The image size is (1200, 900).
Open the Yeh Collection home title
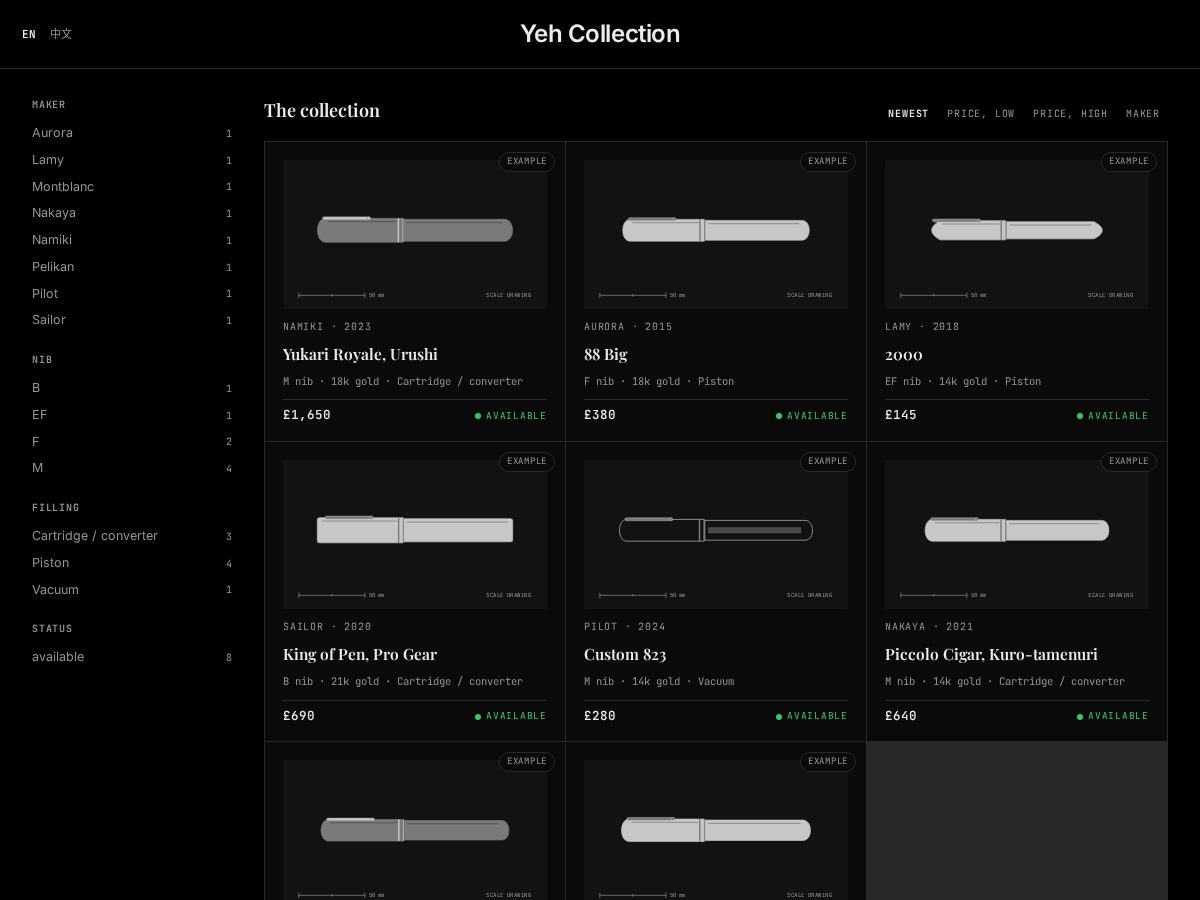click(600, 34)
